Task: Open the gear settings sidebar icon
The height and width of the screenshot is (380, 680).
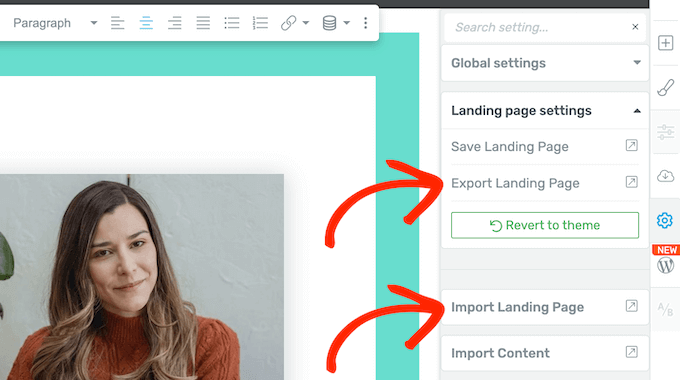Action: [664, 220]
